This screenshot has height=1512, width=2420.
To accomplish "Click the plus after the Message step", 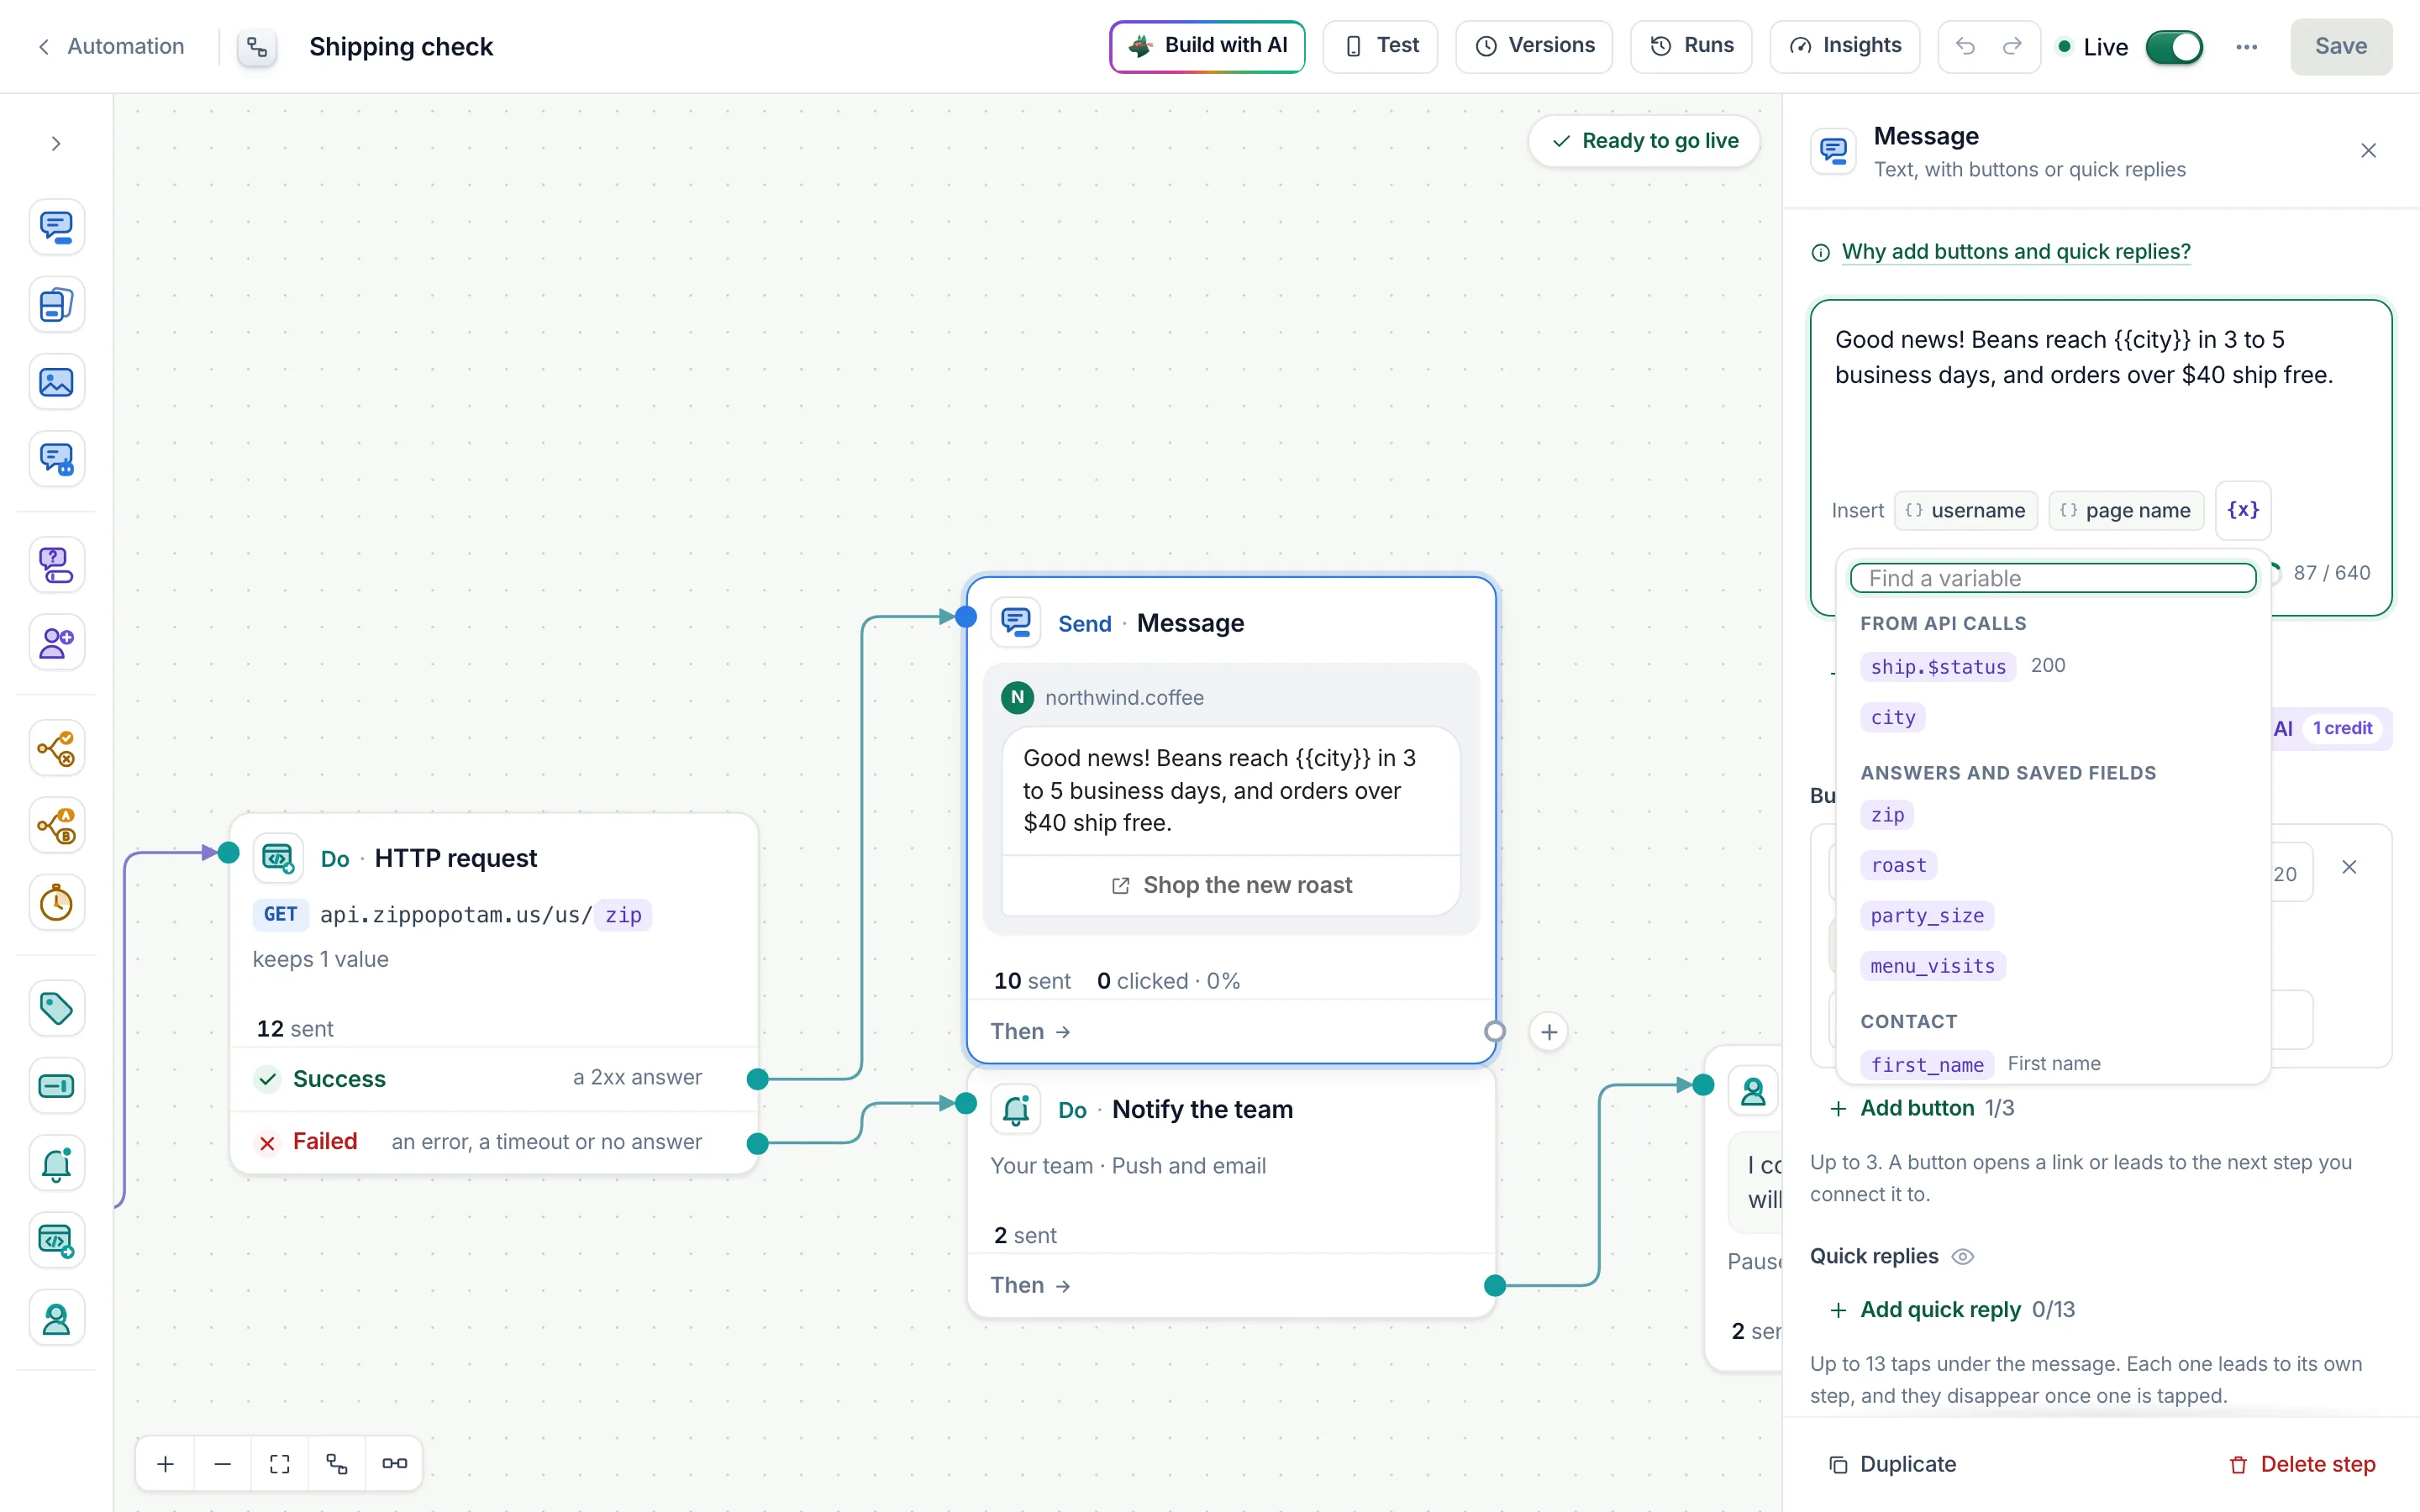I will tap(1549, 1032).
